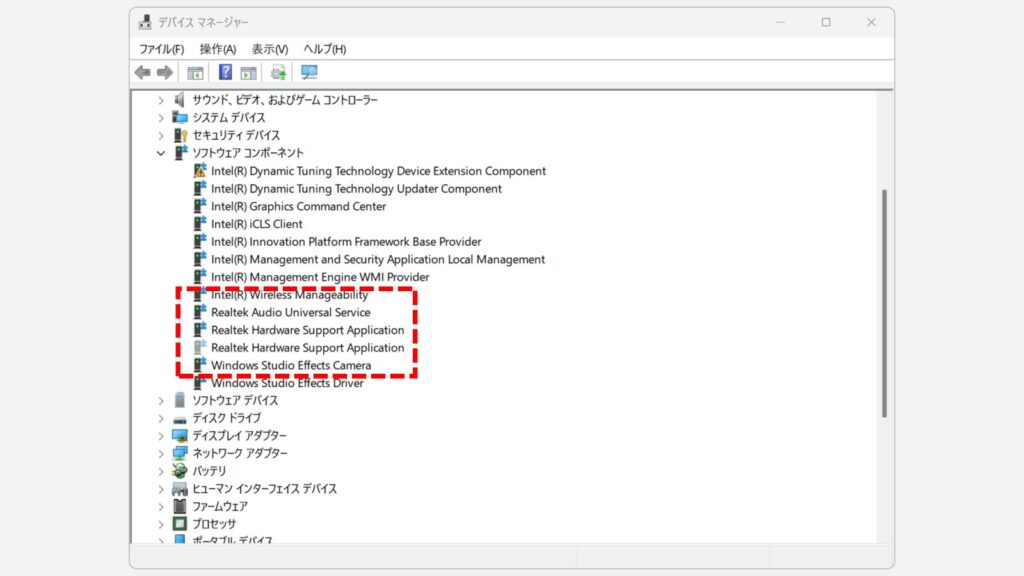
Task: Click the Forward arrow in toolbar
Action: pyautogui.click(x=165, y=72)
